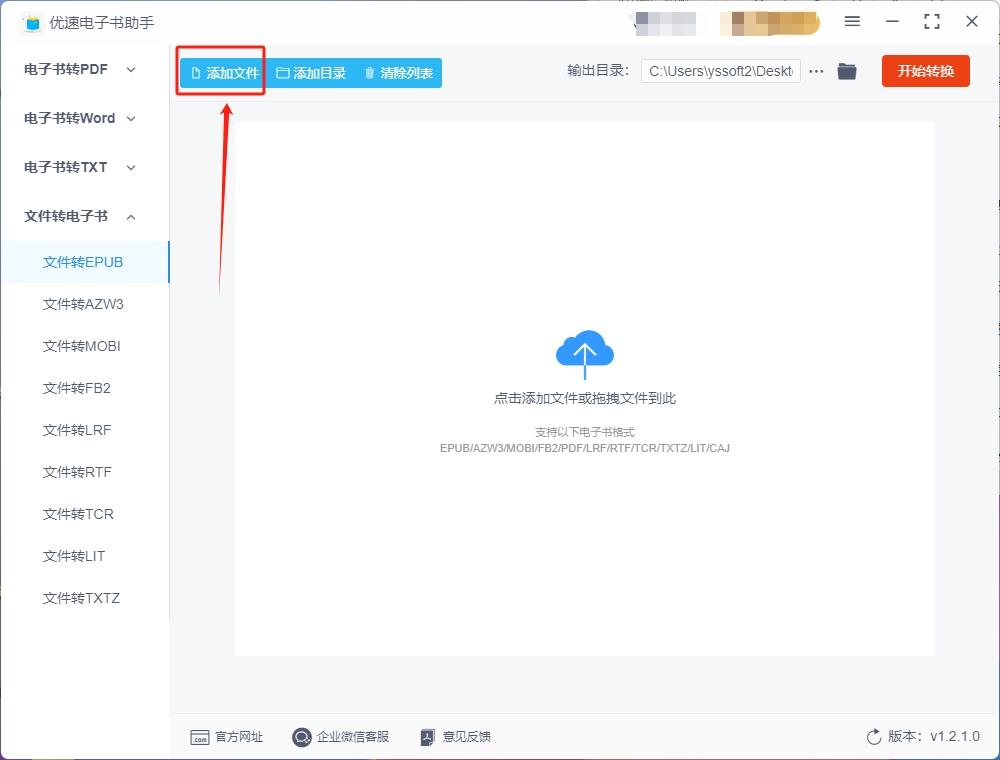Image resolution: width=1000 pixels, height=760 pixels.
Task: Clear the list with 清除列表
Action: pos(399,73)
